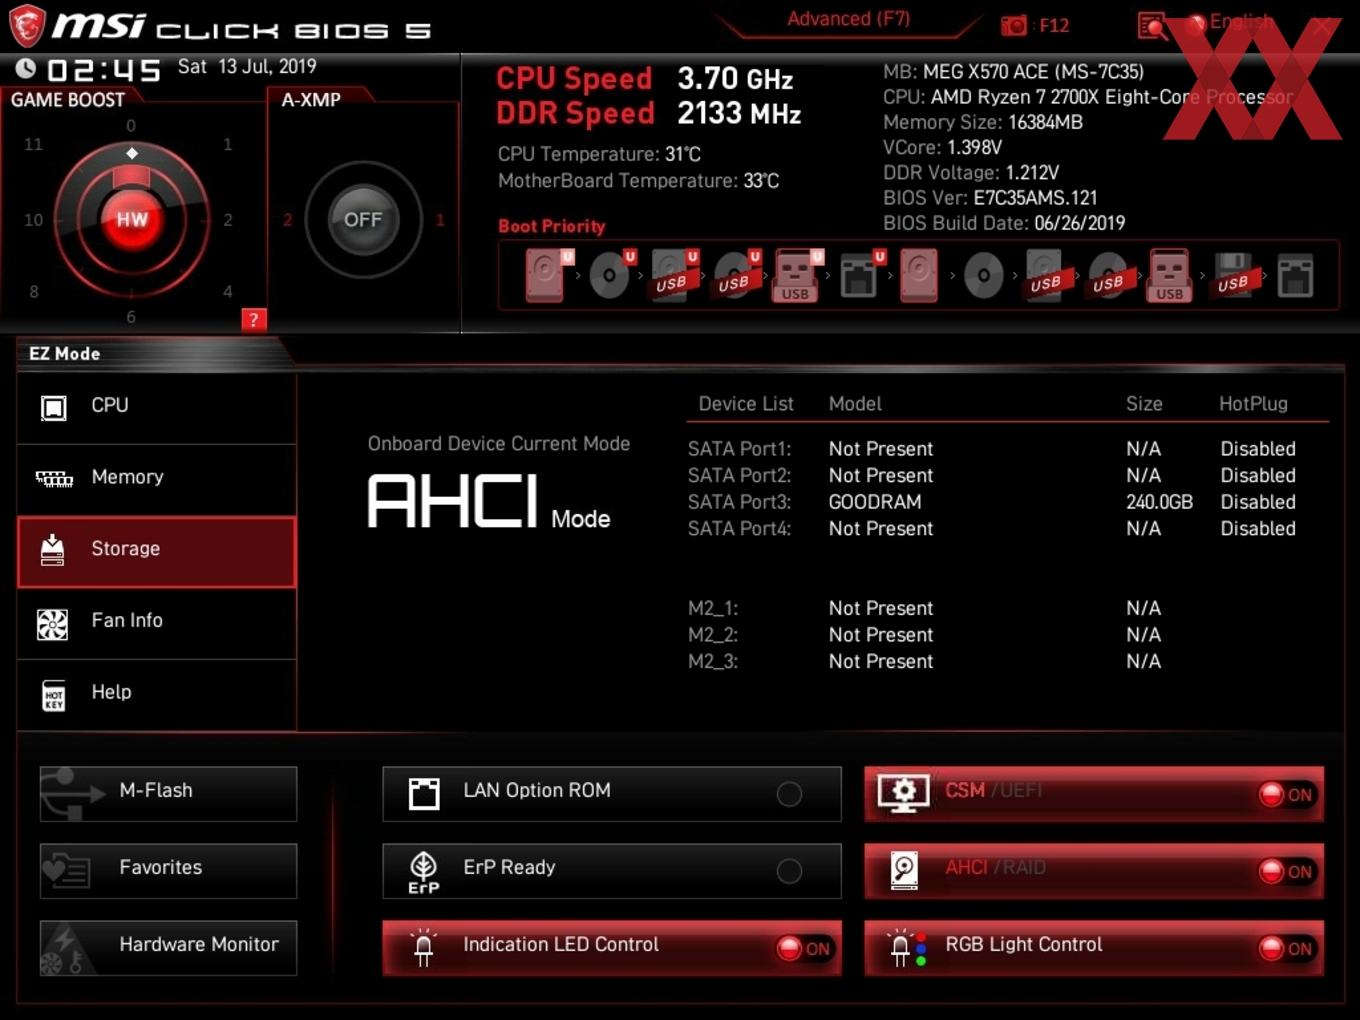Select A-XMP profile 2
The width and height of the screenshot is (1360, 1020).
pos(287,219)
